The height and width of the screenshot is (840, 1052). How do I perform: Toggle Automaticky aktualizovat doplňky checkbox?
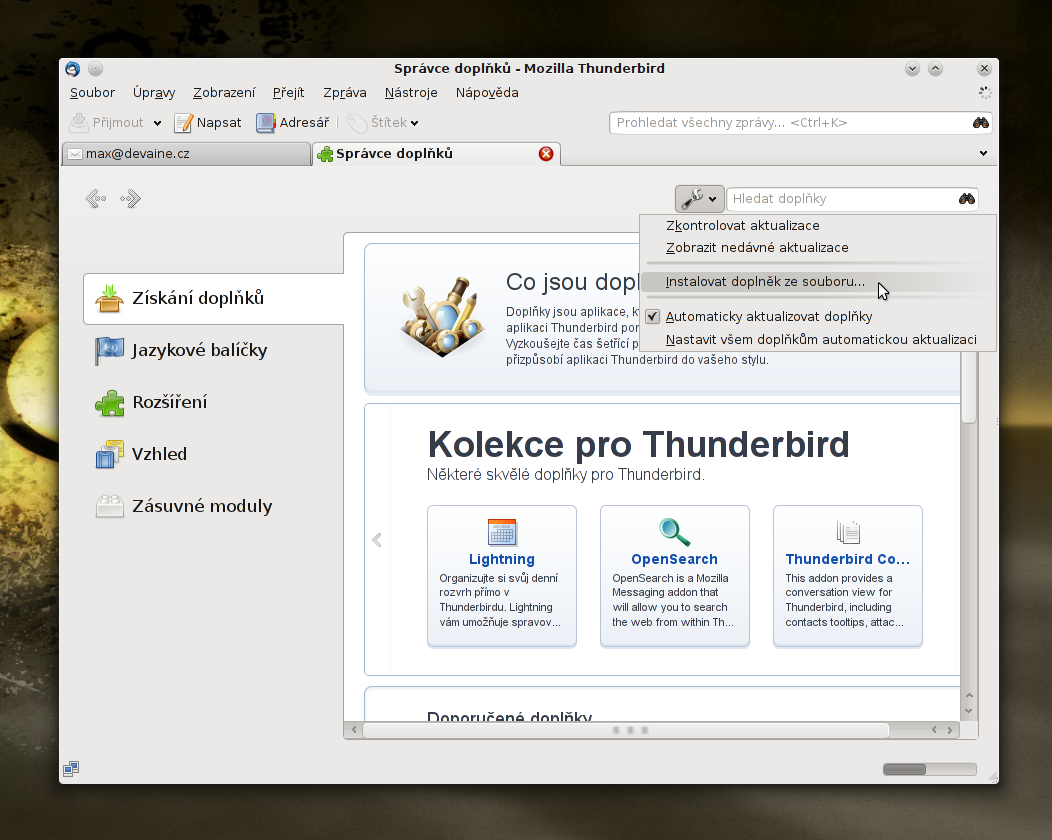[x=653, y=317]
